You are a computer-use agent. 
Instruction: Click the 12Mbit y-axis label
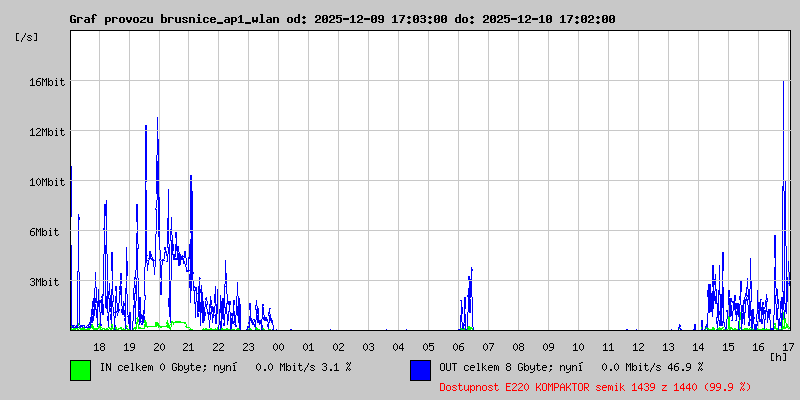point(46,132)
